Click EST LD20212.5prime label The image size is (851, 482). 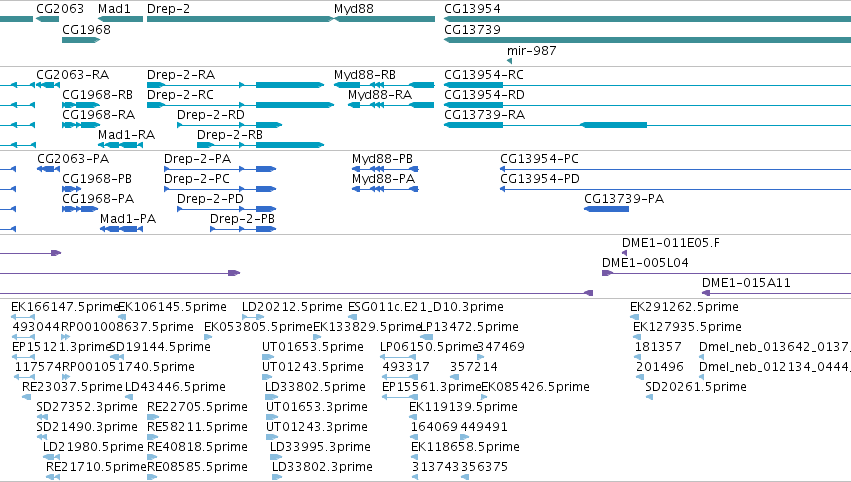tap(292, 307)
